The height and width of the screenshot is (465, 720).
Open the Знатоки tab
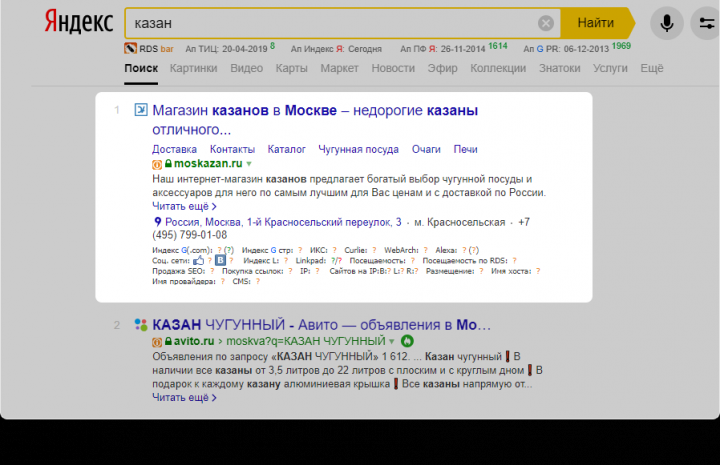[x=560, y=68]
